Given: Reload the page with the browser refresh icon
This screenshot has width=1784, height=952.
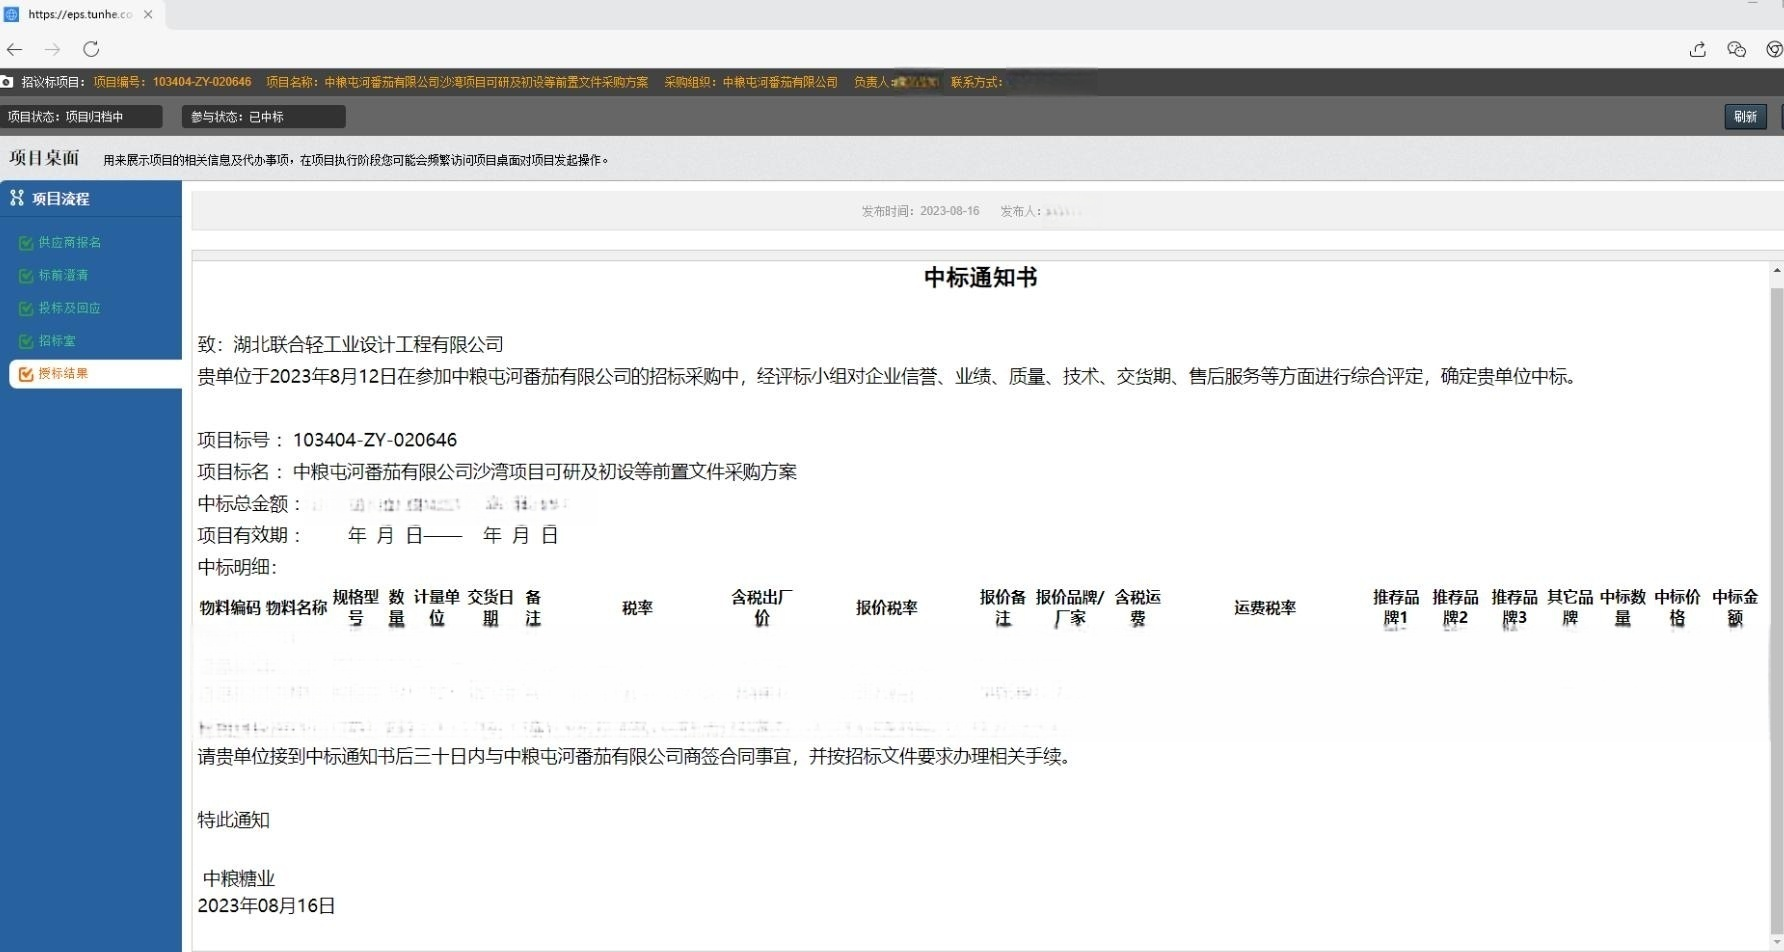Looking at the screenshot, I should [x=91, y=49].
